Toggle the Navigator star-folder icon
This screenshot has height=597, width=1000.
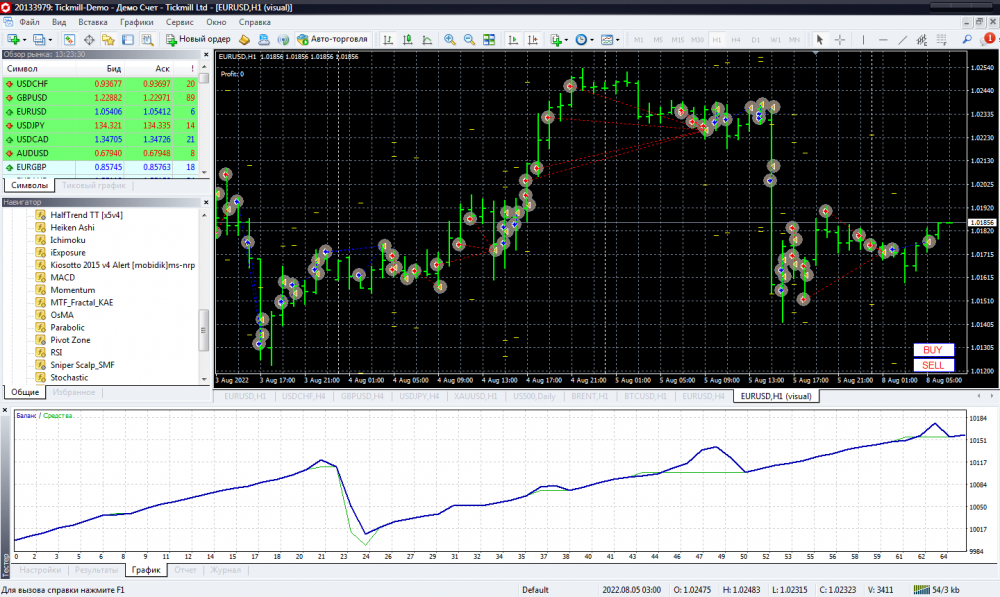[x=108, y=40]
